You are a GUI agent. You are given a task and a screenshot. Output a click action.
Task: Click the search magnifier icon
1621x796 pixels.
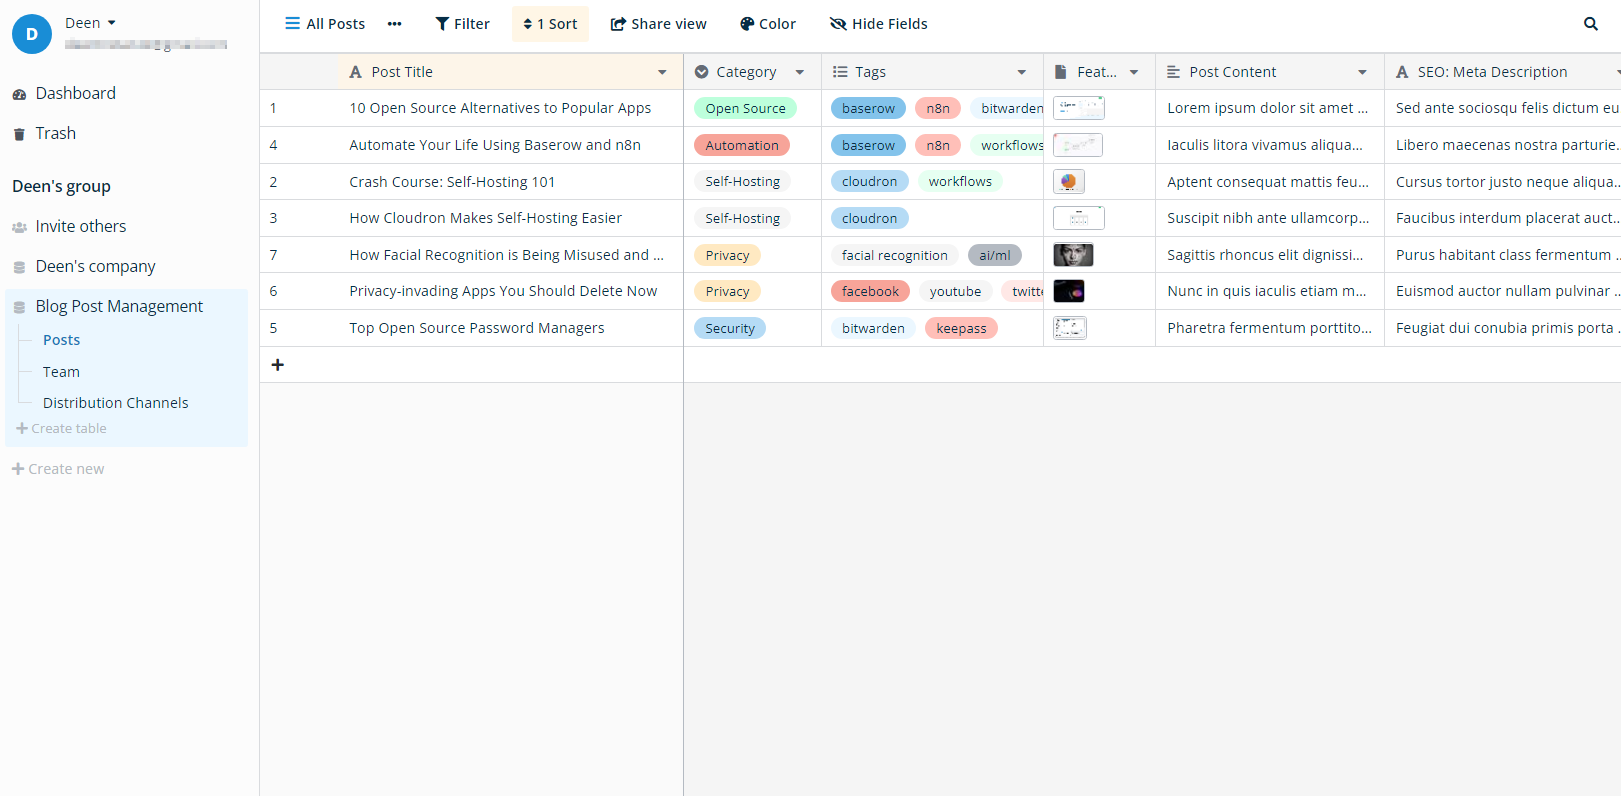(x=1590, y=24)
